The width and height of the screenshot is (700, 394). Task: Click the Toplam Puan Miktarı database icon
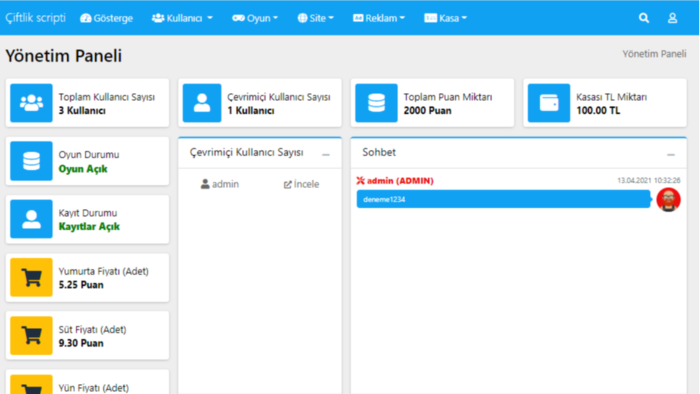pyautogui.click(x=376, y=103)
